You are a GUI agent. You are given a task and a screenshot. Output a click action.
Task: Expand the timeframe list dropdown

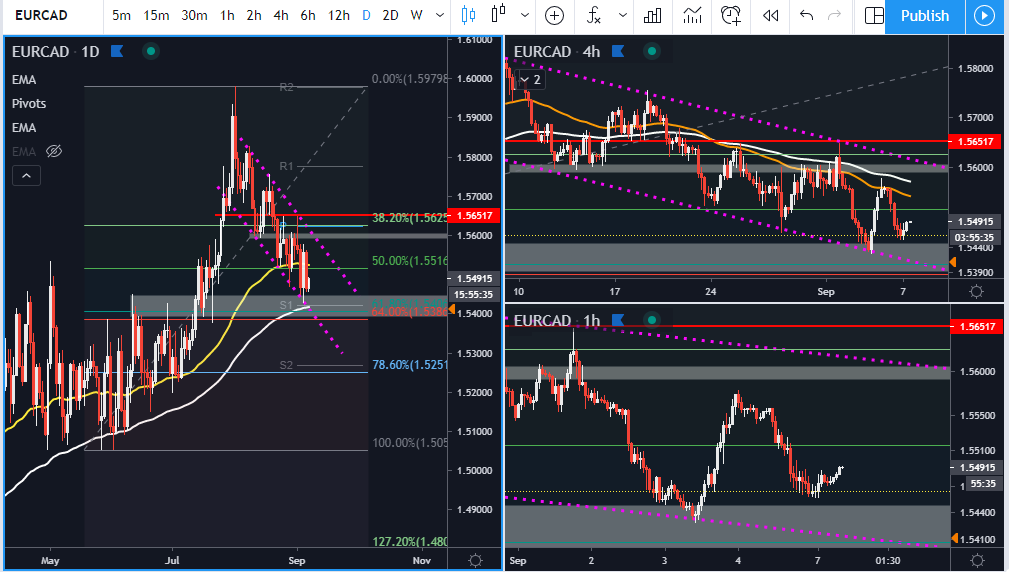[x=440, y=15]
